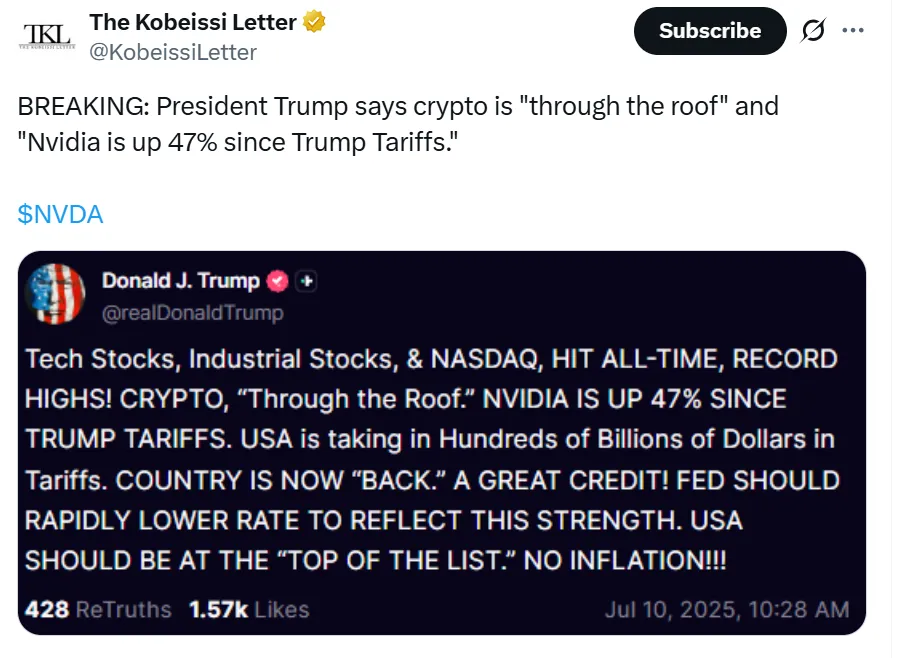Screen dimensions: 901x658
Task: Click the 428 ReTruths count
Action: coord(98,609)
